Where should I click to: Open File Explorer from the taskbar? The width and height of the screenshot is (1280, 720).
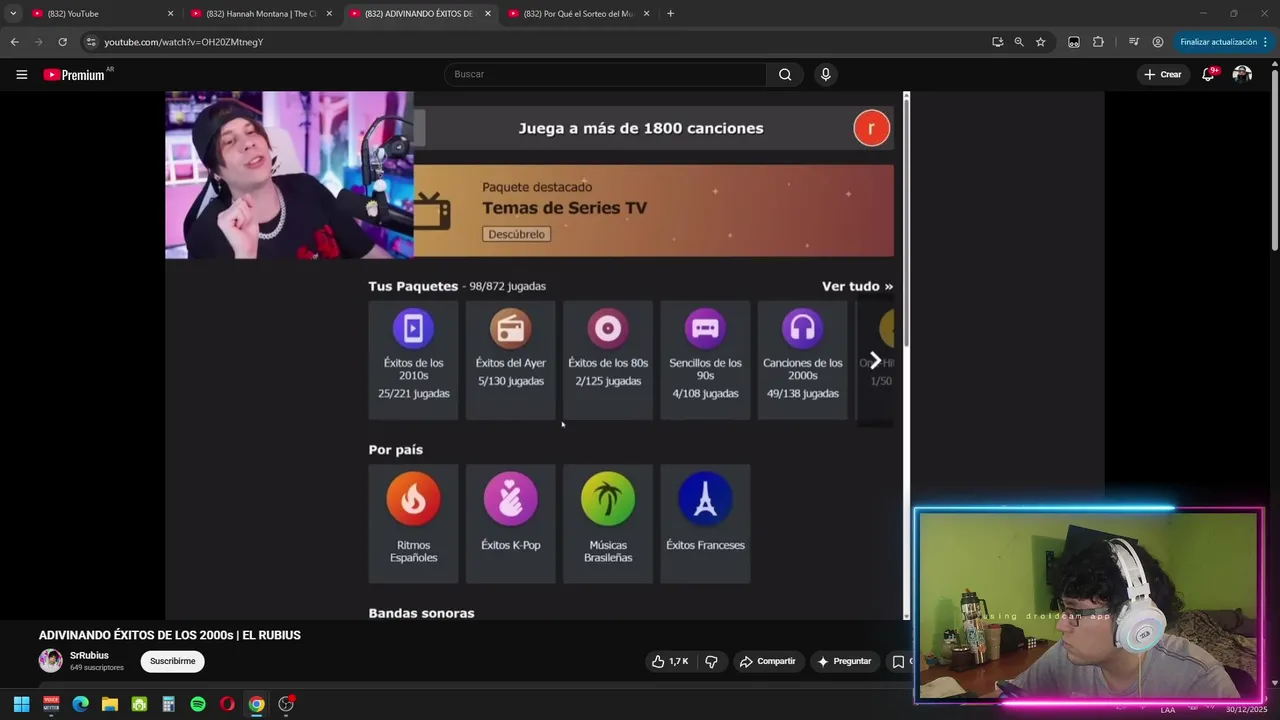tap(110, 704)
